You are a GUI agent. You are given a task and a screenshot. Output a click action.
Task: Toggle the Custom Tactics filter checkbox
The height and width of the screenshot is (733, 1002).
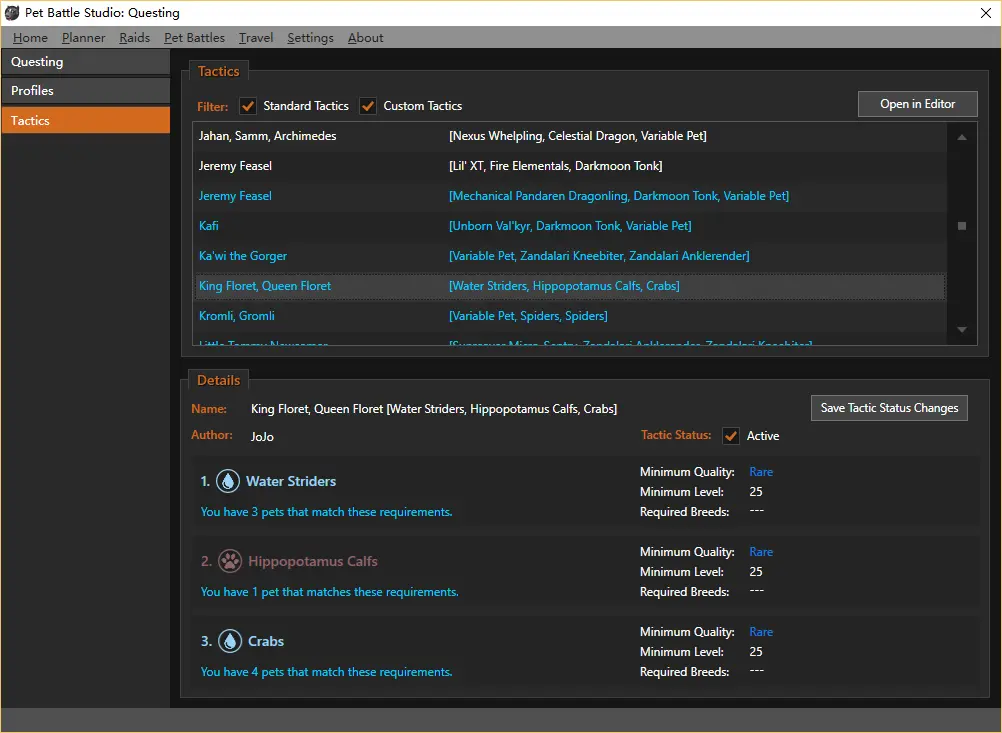(368, 106)
